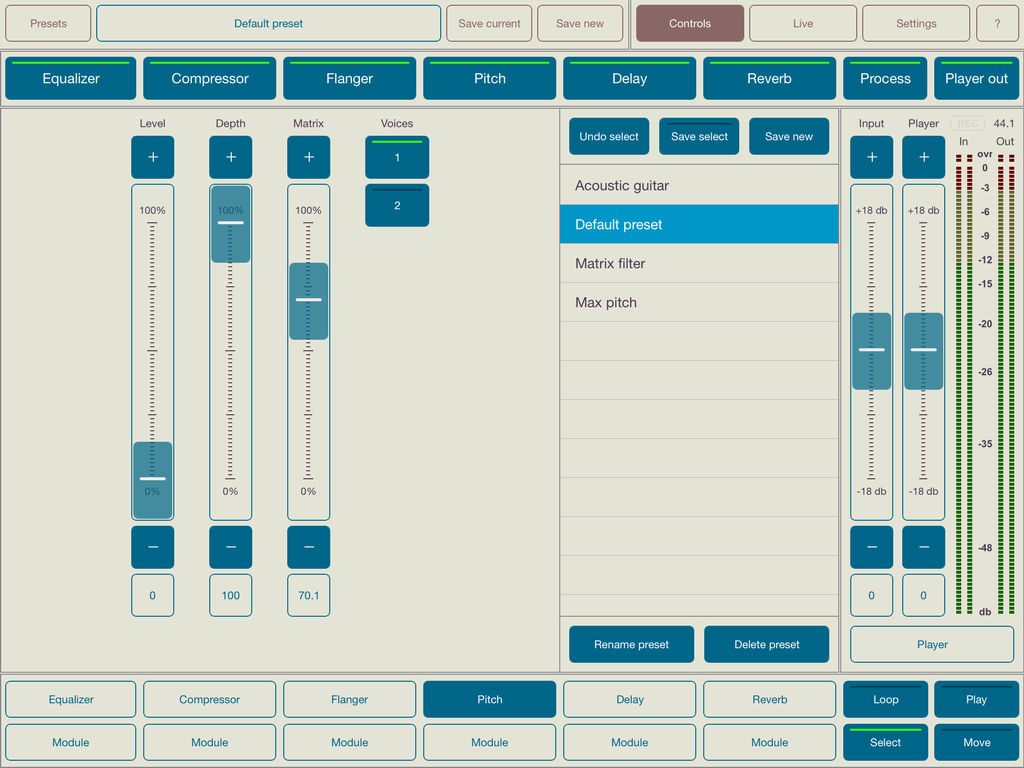Switch to the Equalizer effect tab
Screen dimensions: 1024x768
point(70,78)
